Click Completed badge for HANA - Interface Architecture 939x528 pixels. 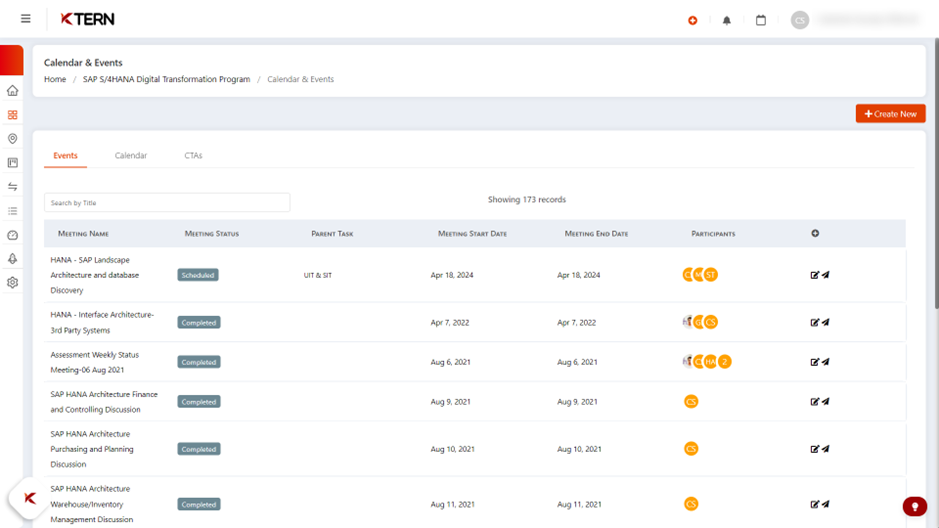199,322
